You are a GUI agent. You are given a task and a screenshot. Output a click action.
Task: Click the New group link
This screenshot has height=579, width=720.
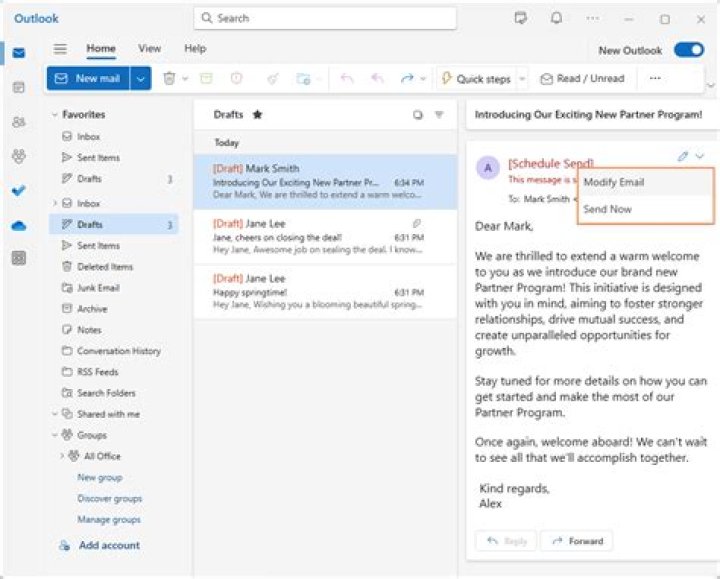(100, 478)
